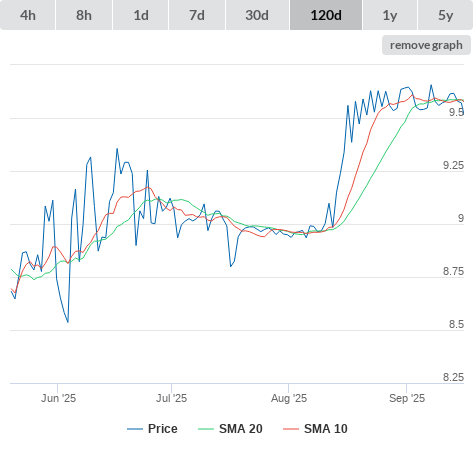Choose the 1d time range tab
Image resolution: width=474 pixels, height=455 pixels.
tap(141, 15)
